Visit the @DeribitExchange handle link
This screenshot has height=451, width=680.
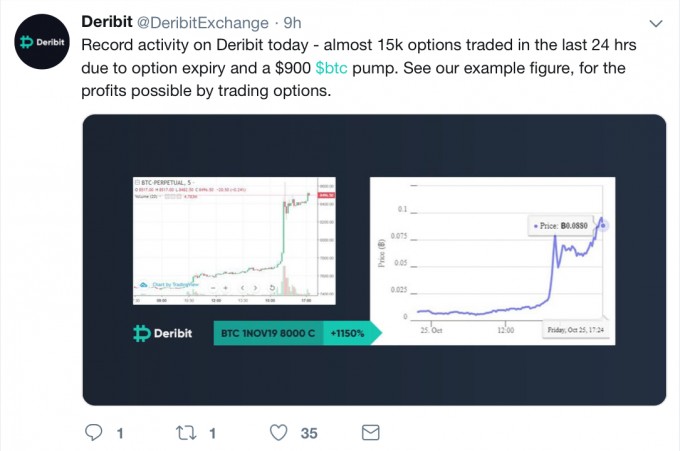coord(203,23)
